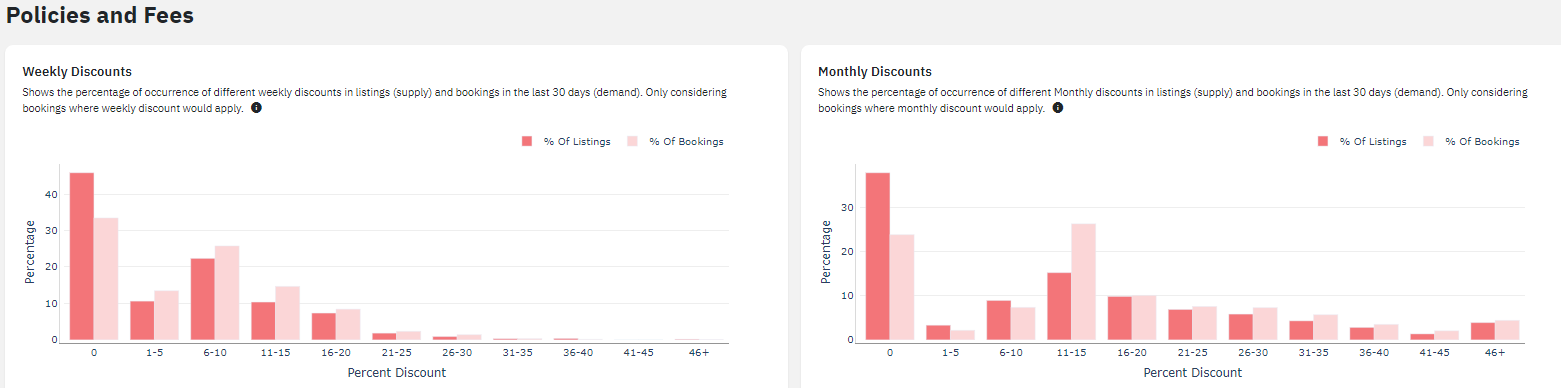Select the monthly 11-15 bookings bar
The image size is (1561, 388).
[x=1083, y=282]
